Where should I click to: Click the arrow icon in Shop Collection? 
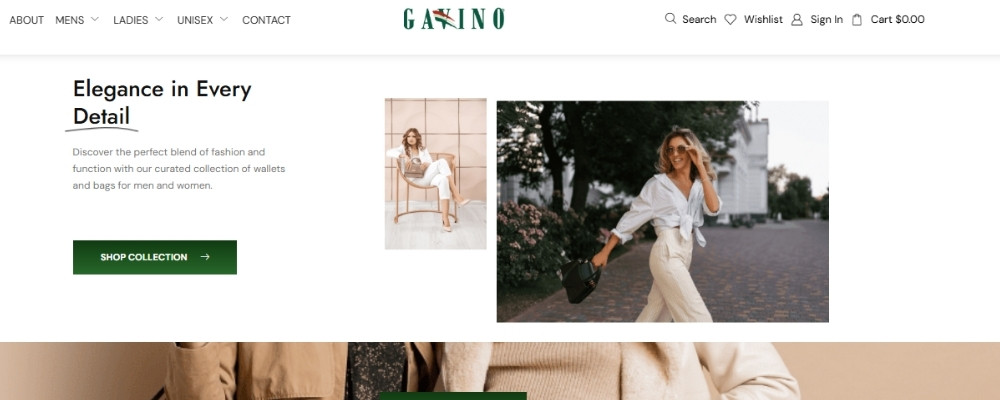pyautogui.click(x=205, y=257)
